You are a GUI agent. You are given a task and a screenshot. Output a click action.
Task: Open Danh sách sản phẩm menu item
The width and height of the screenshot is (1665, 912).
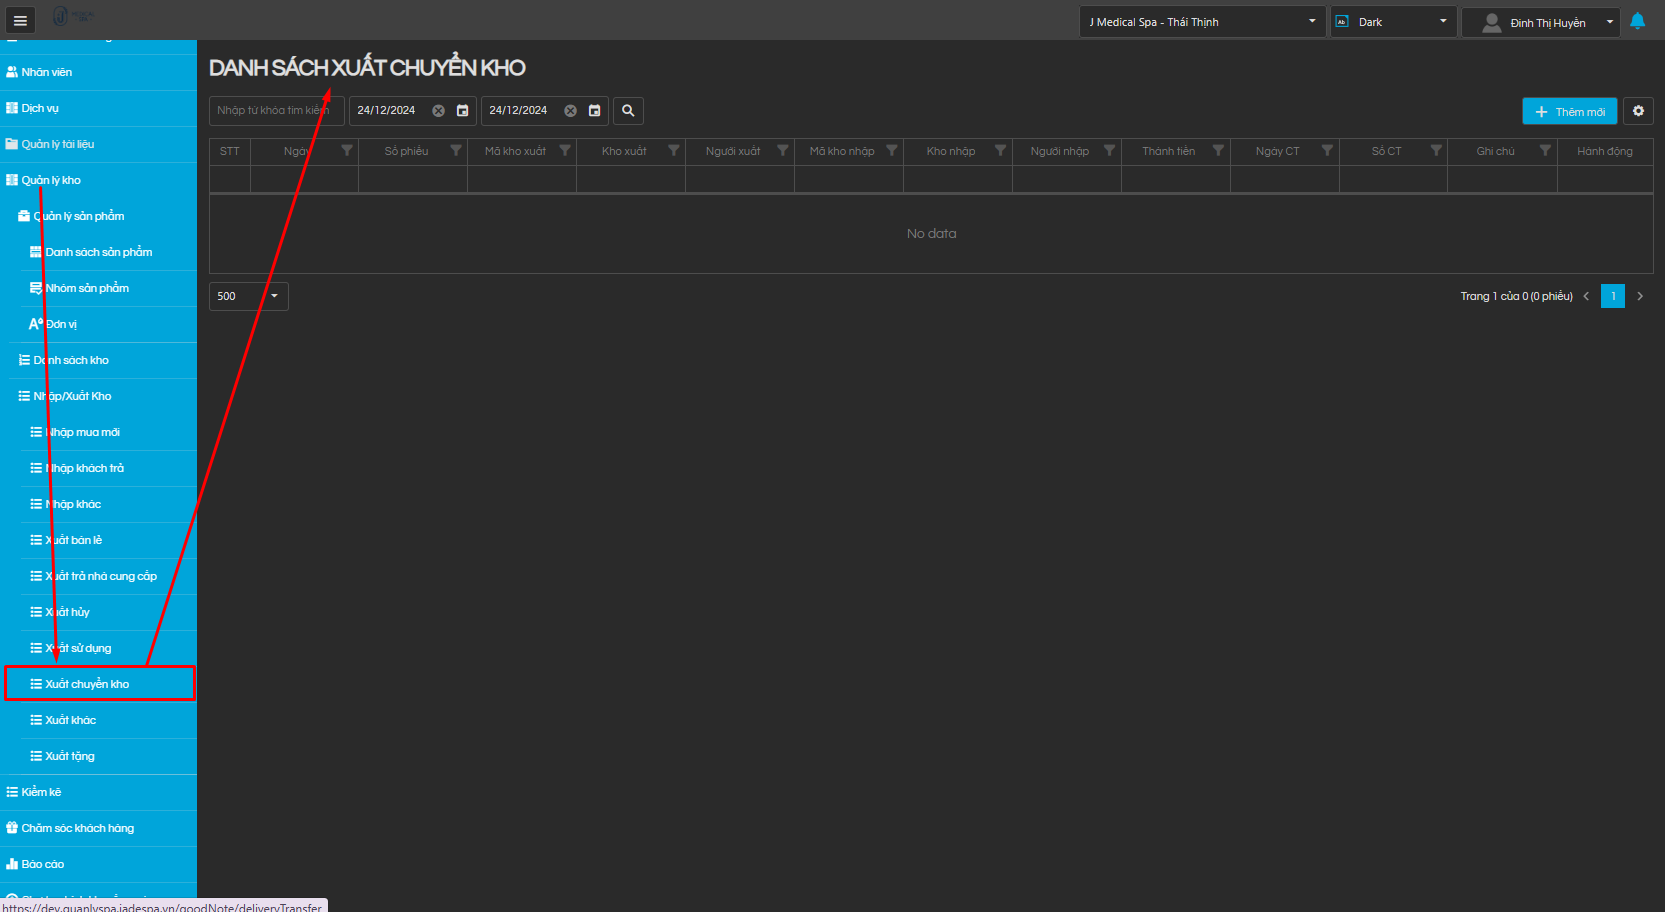[98, 252]
